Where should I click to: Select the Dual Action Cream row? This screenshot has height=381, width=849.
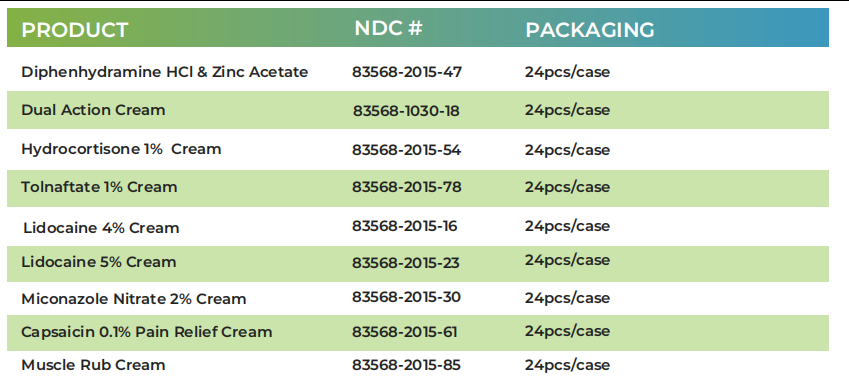click(x=417, y=110)
